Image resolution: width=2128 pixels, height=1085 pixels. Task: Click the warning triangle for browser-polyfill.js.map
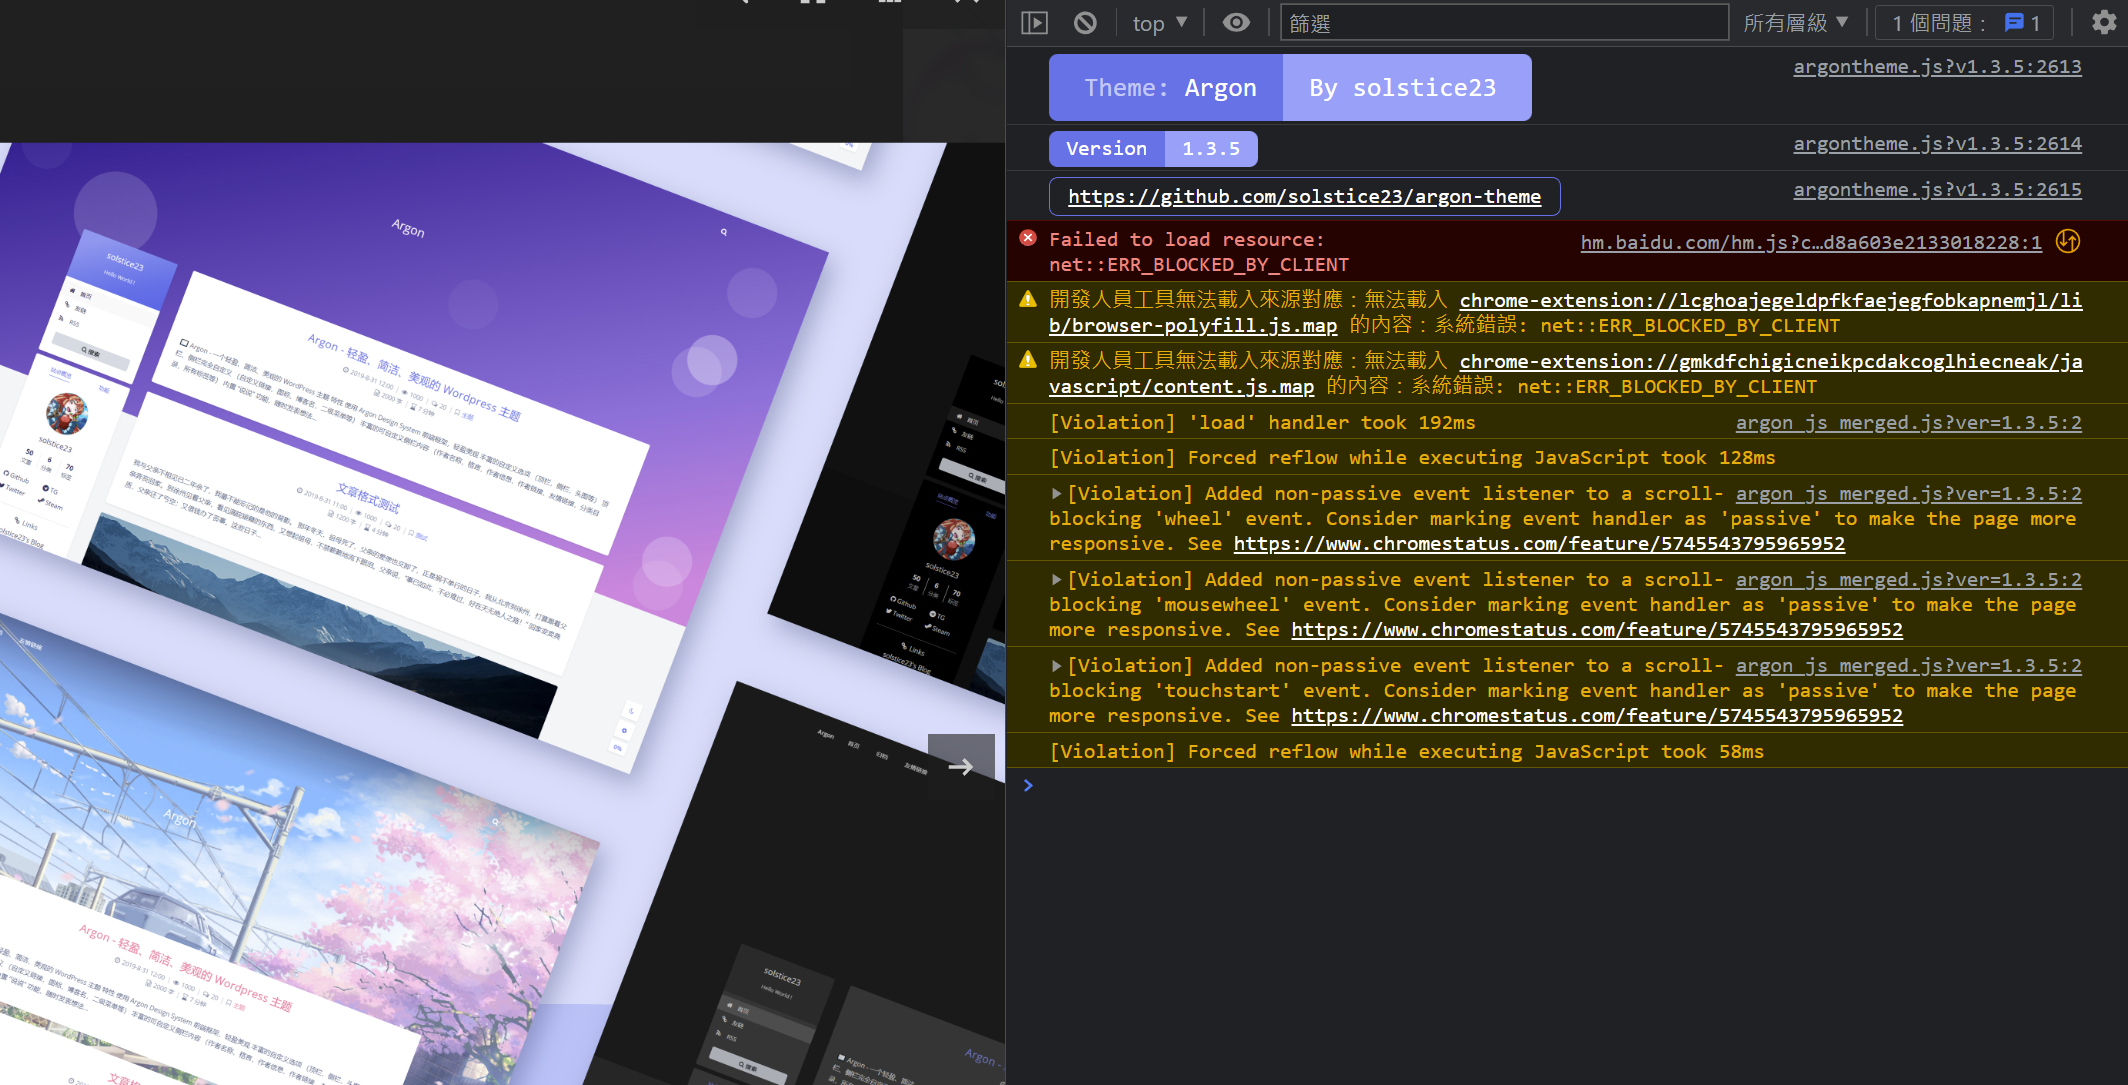click(x=1028, y=299)
